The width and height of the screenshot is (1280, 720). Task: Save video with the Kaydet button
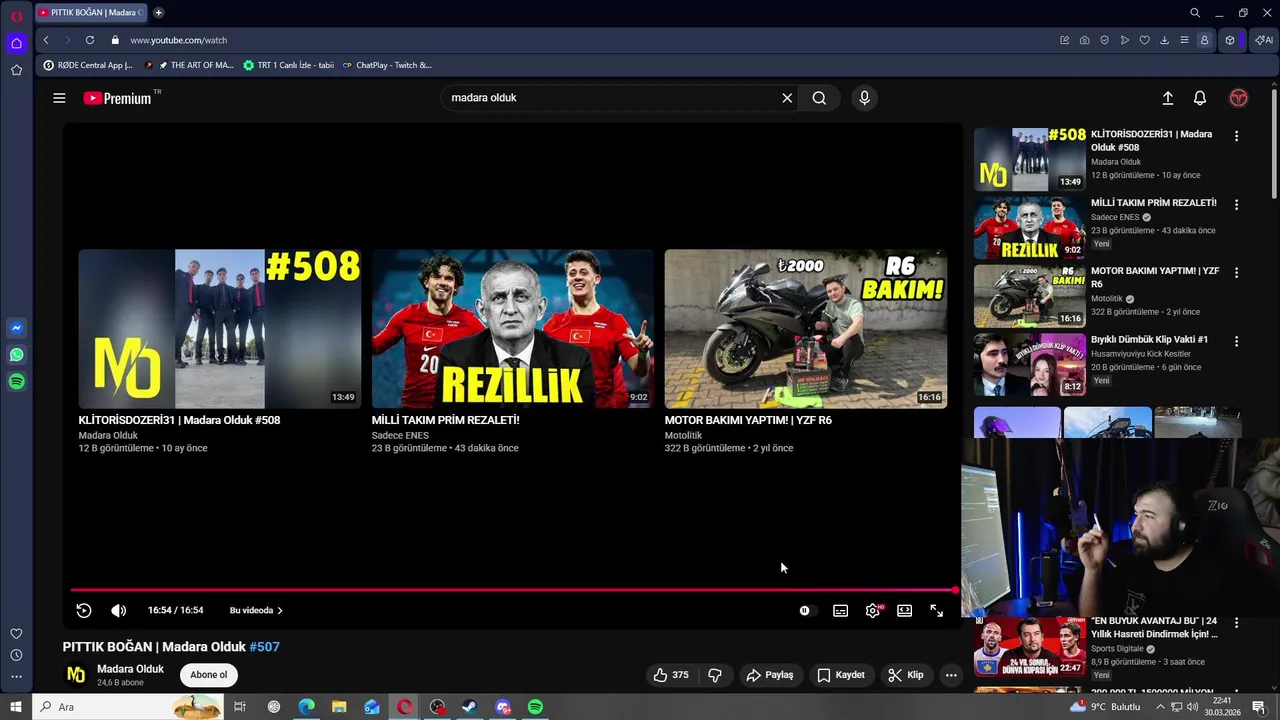click(841, 675)
